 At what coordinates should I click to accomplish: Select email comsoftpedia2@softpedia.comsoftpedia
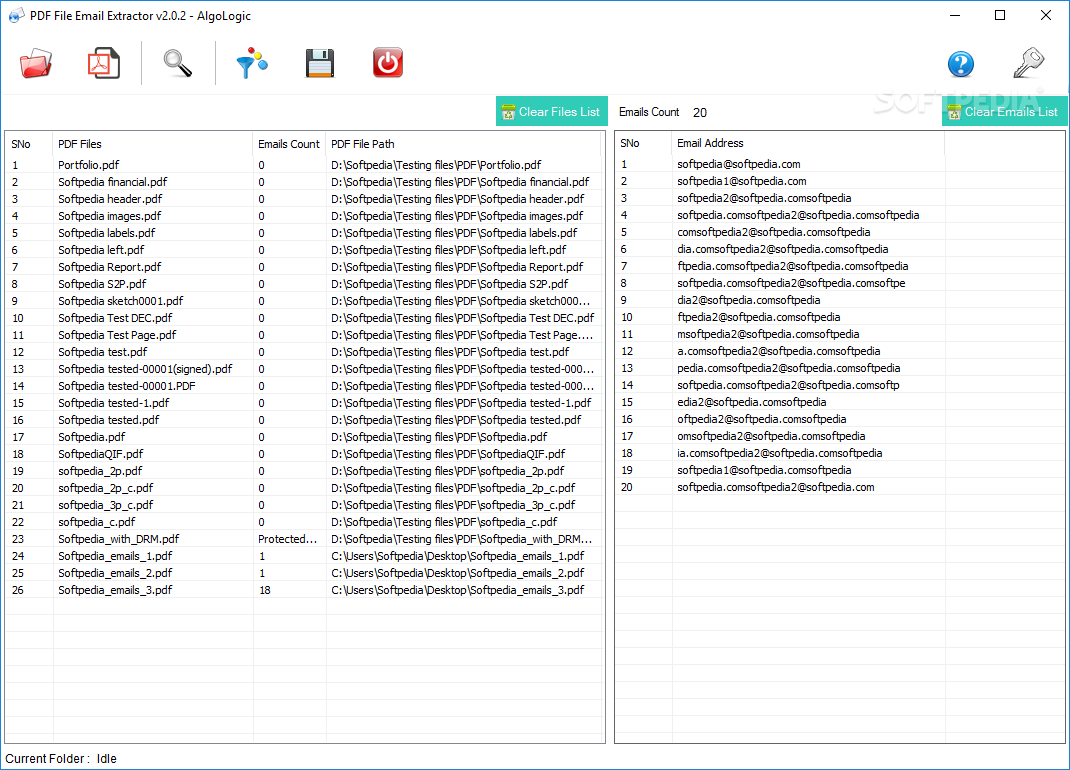[774, 233]
